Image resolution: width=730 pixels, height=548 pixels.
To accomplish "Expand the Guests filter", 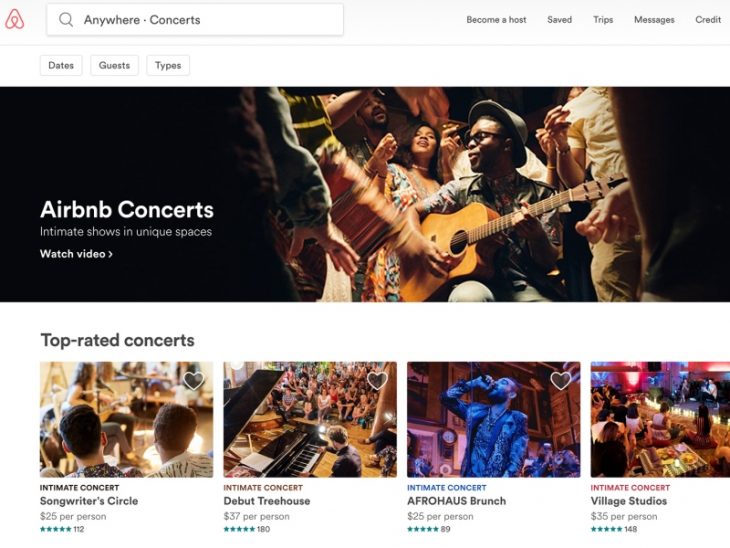I will pyautogui.click(x=114, y=65).
